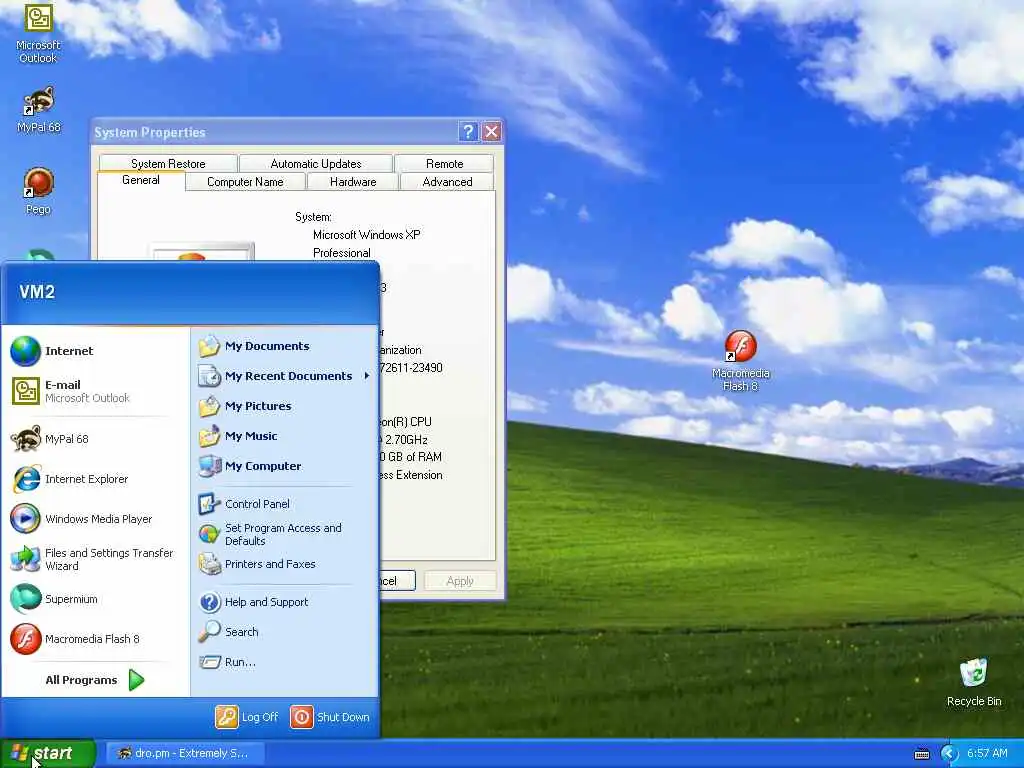
Task: Click Cancel button in System Properties
Action: [397, 581]
